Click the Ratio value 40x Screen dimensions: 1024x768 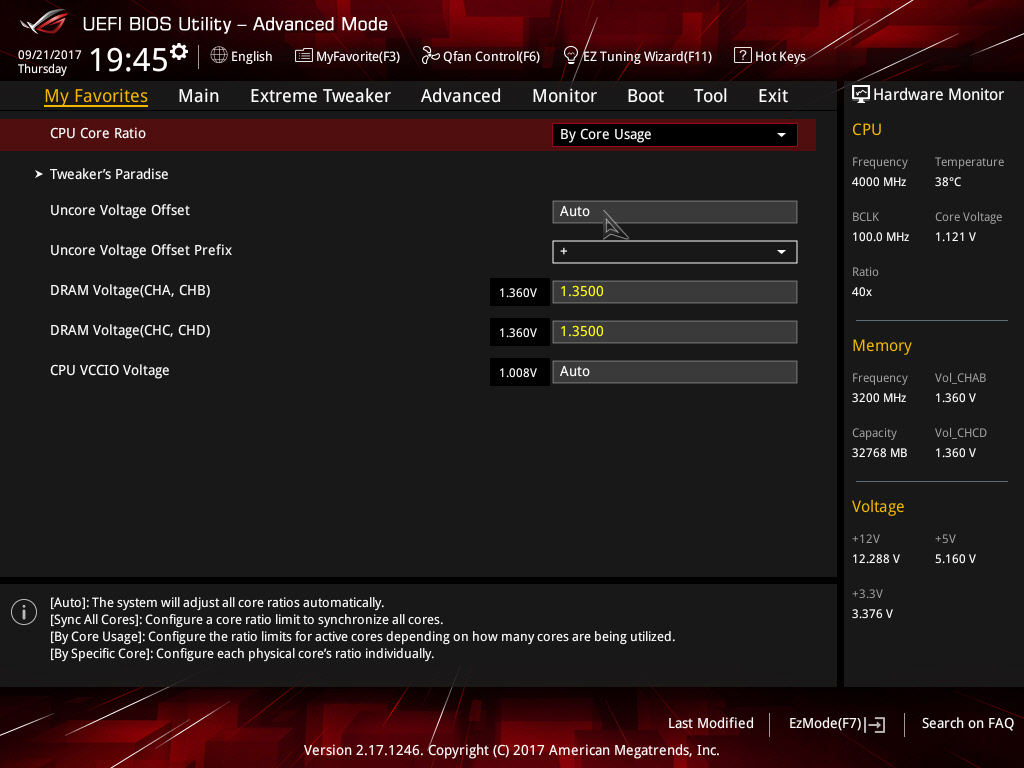tap(861, 292)
